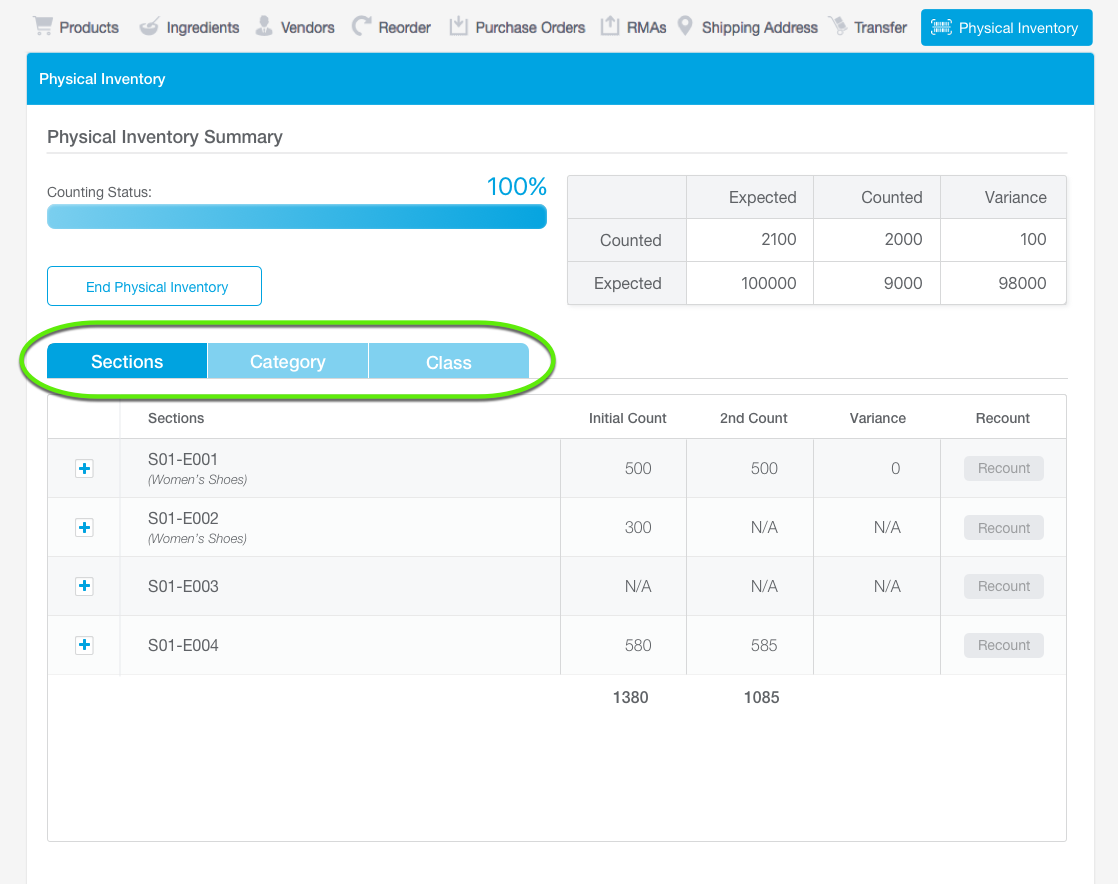Click initial count 580 for S01-E004

pyautogui.click(x=638, y=645)
